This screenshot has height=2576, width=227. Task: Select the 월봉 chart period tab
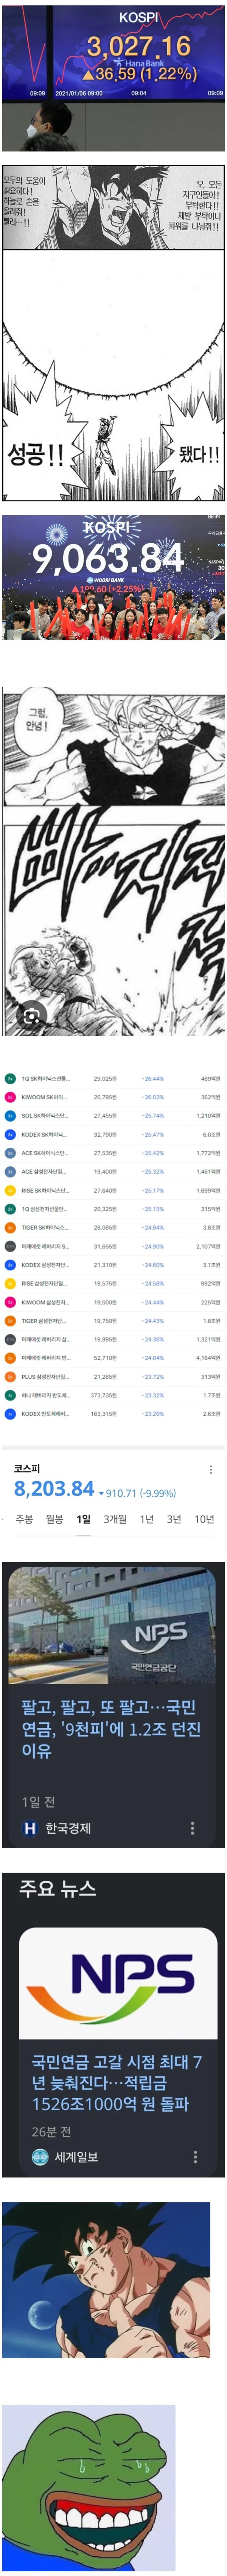tap(54, 1519)
